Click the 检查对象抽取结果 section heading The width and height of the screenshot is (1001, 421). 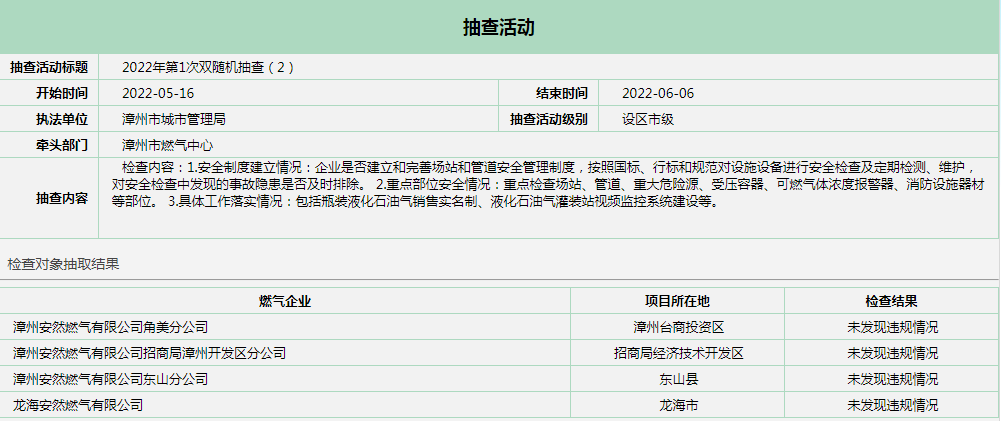tap(64, 264)
